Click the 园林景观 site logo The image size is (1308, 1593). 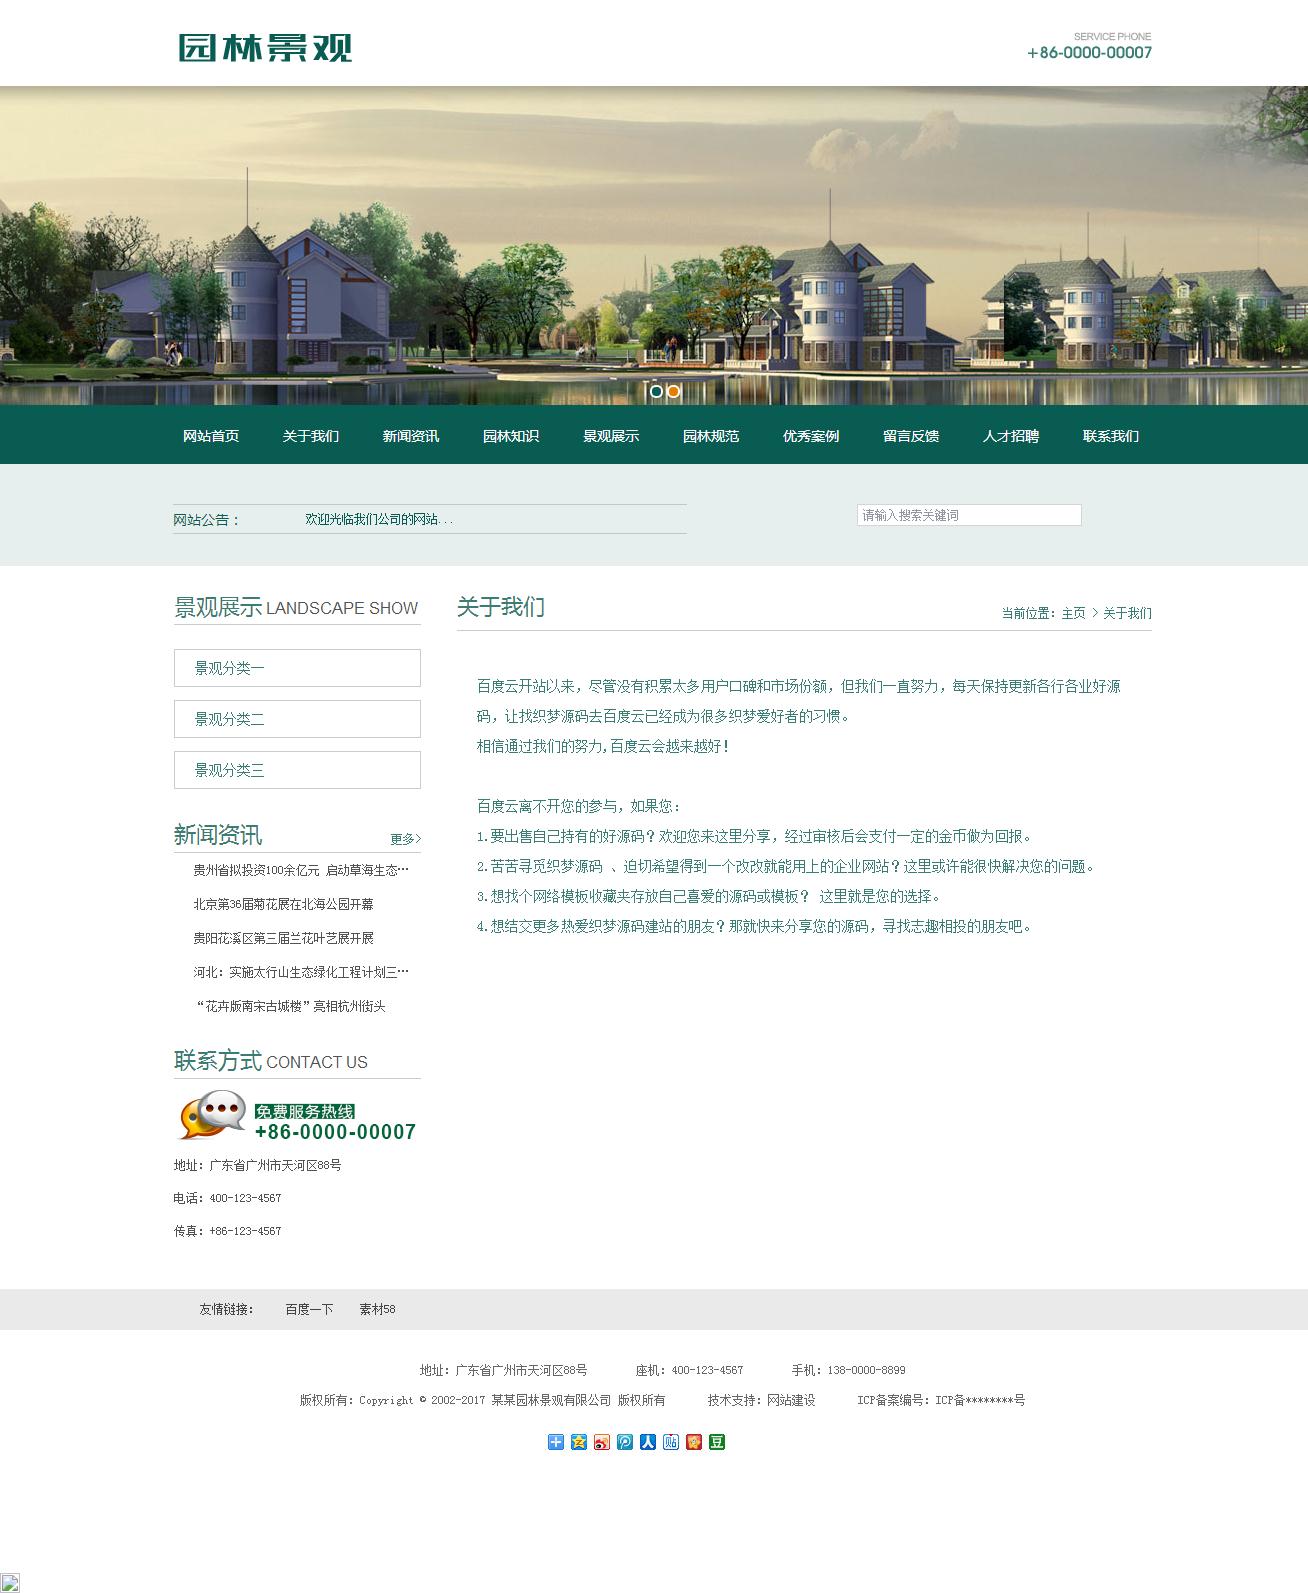[265, 48]
